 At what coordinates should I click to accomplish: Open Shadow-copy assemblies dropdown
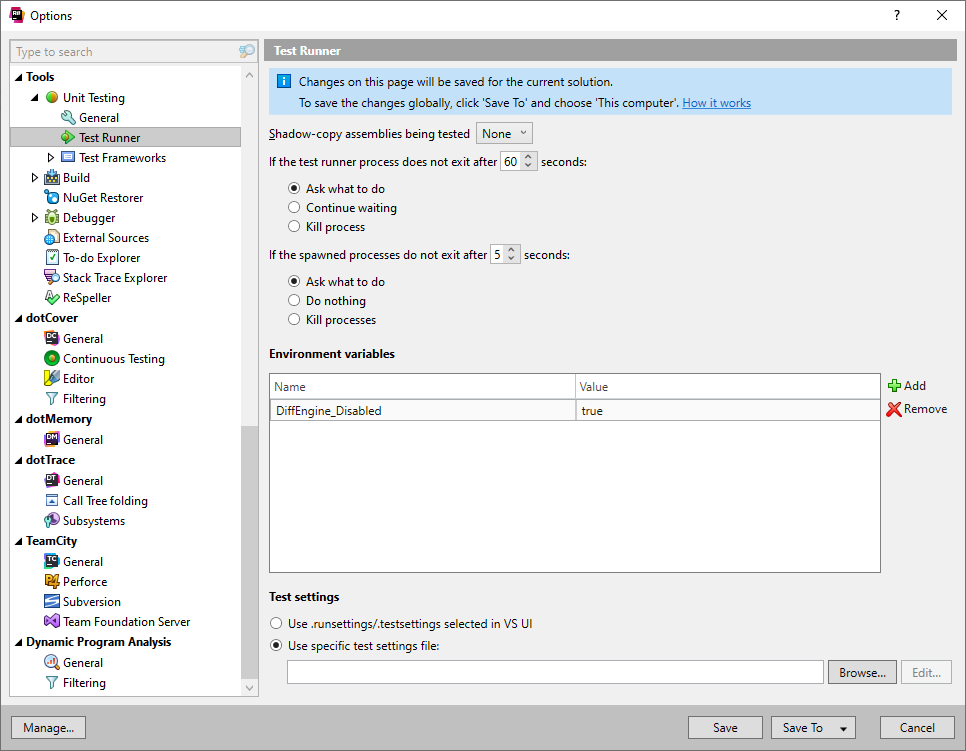(504, 134)
